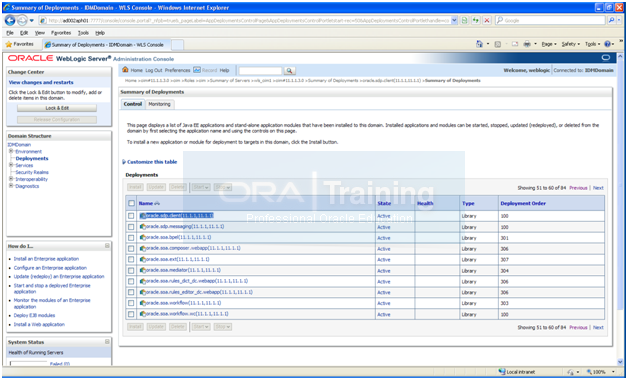Open the Start dropdown above the table
This screenshot has width=628, height=380.
(201, 187)
